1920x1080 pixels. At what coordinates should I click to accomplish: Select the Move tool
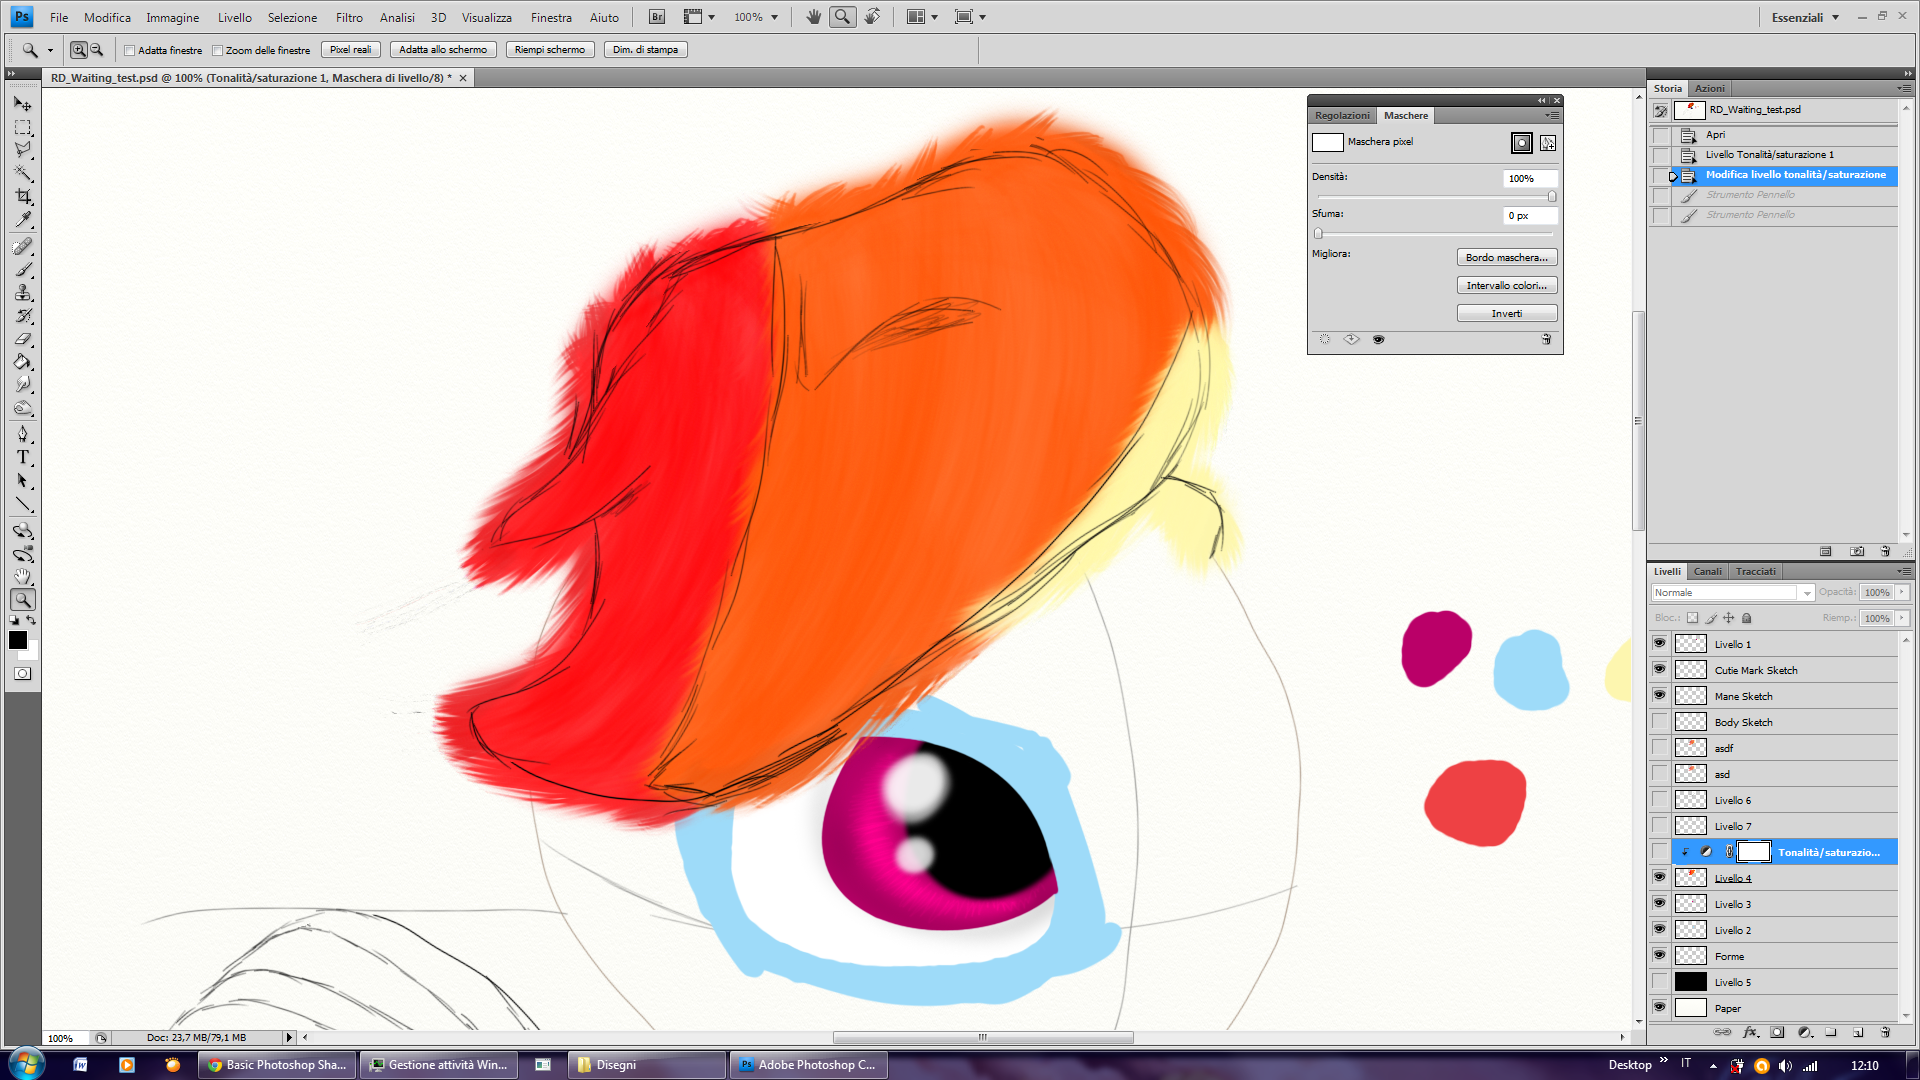click(23, 104)
